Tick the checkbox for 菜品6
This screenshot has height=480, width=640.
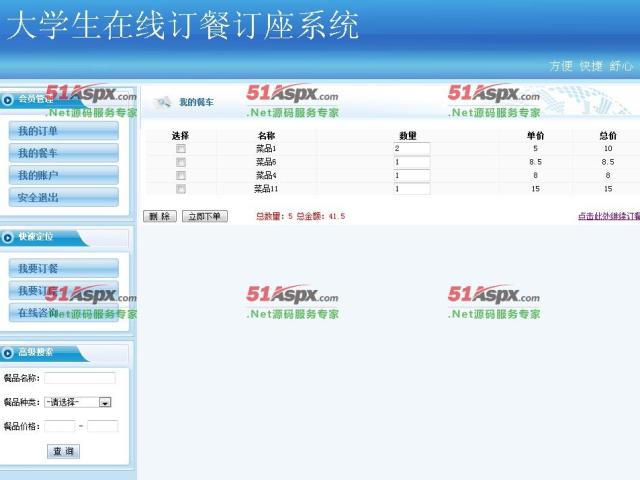tap(180, 162)
